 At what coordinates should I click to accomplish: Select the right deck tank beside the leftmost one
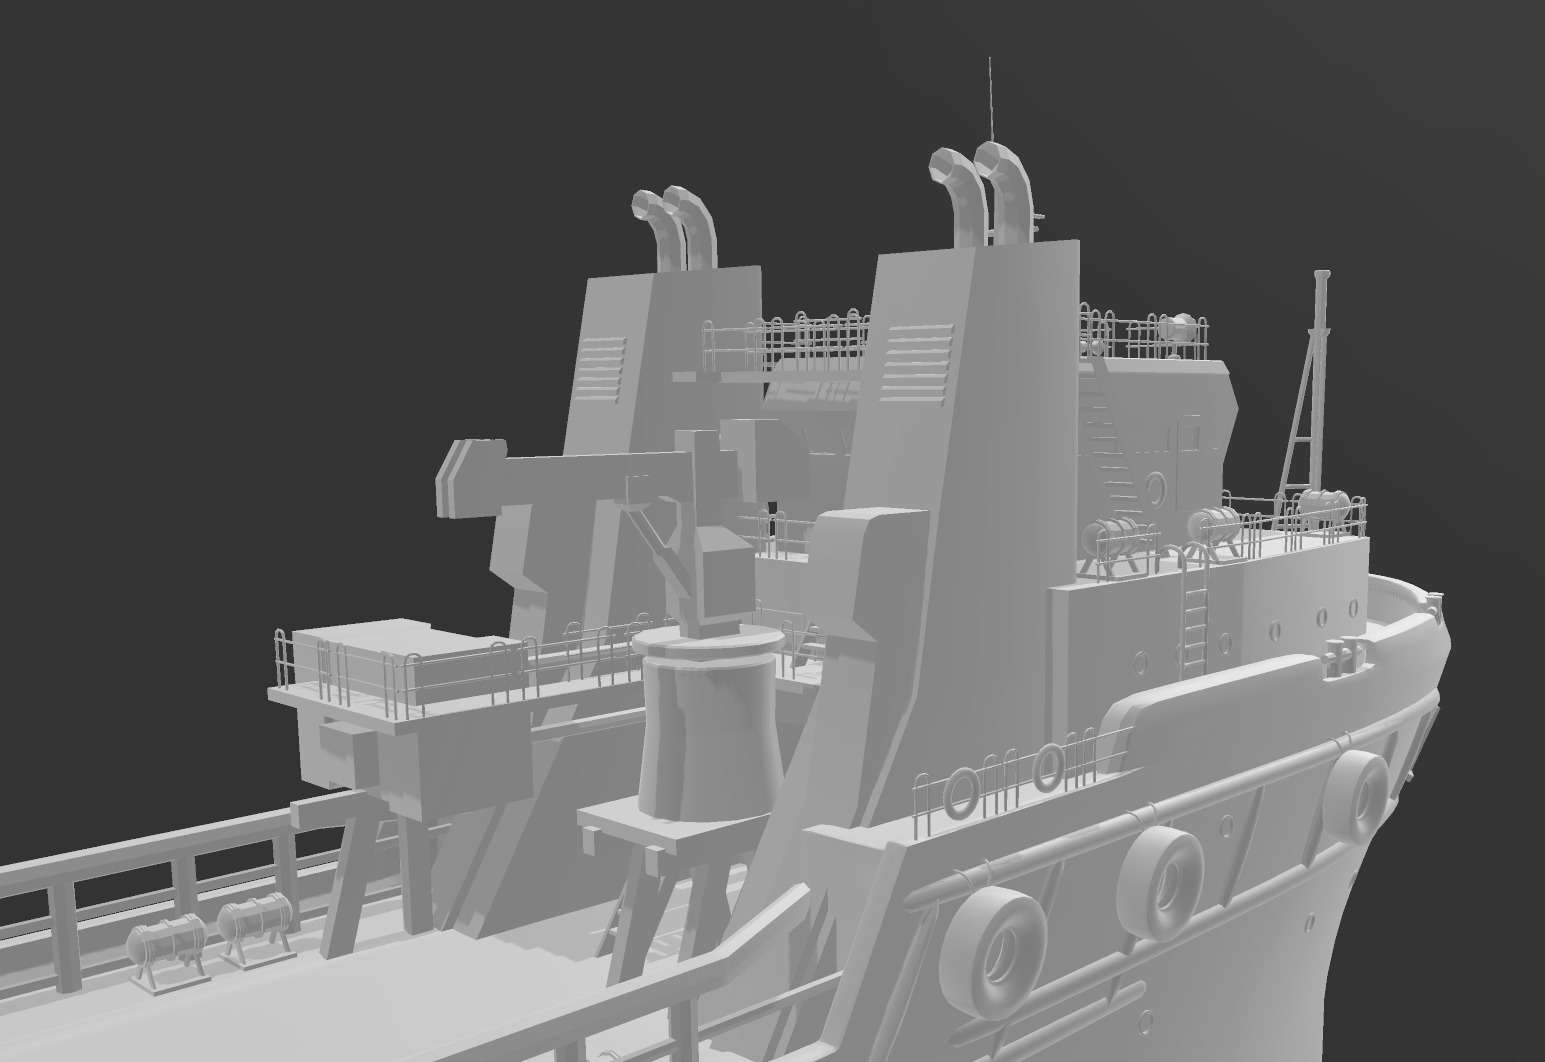(x=255, y=927)
